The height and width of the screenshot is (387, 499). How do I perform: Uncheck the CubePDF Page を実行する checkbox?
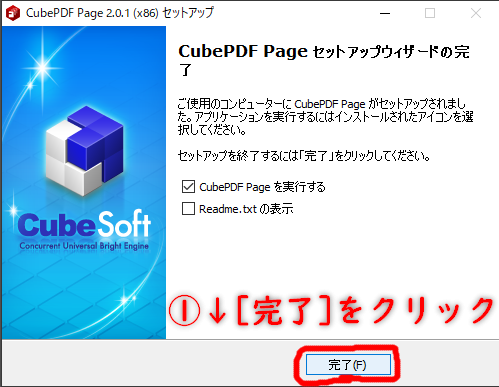point(188,187)
